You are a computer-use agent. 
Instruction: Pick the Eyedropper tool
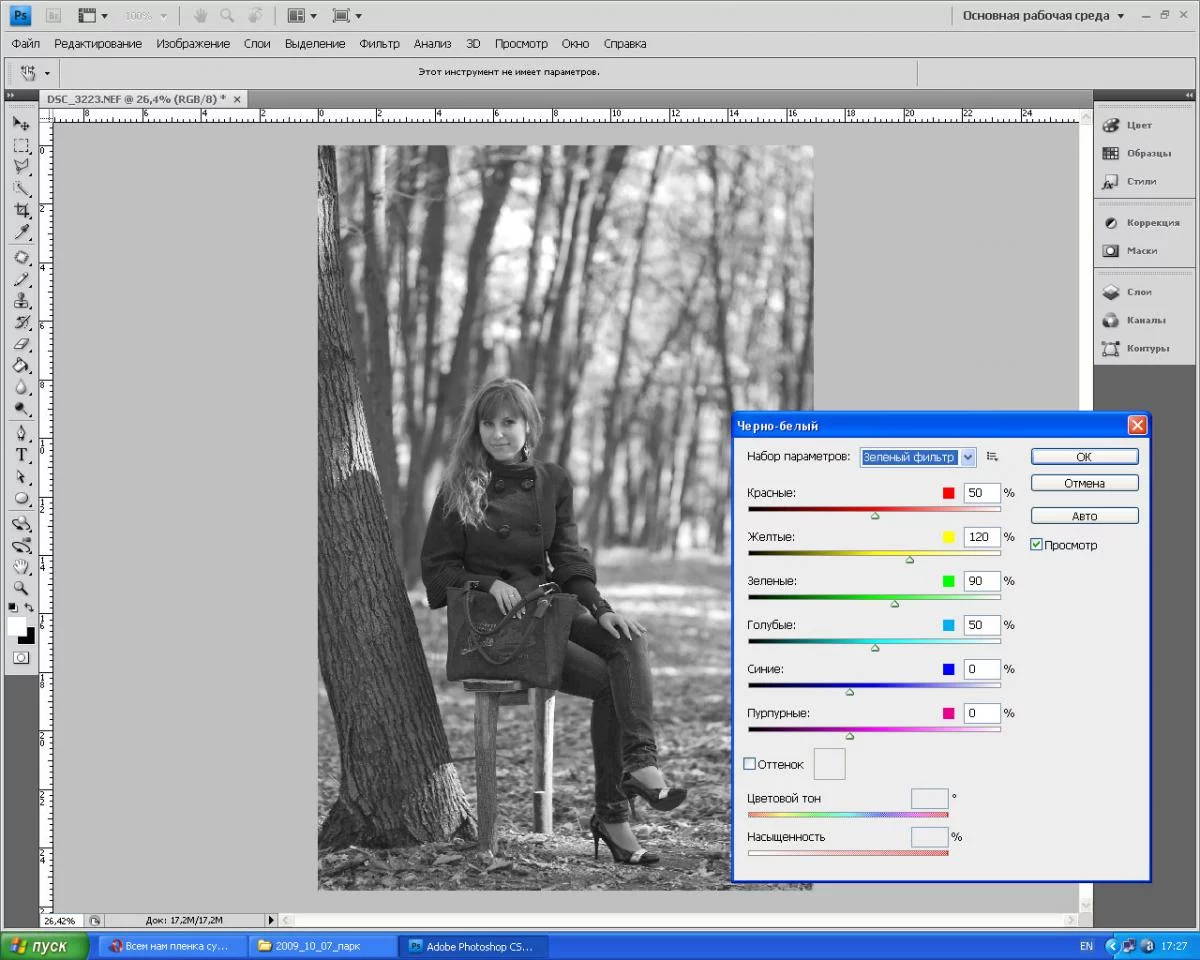click(x=21, y=233)
